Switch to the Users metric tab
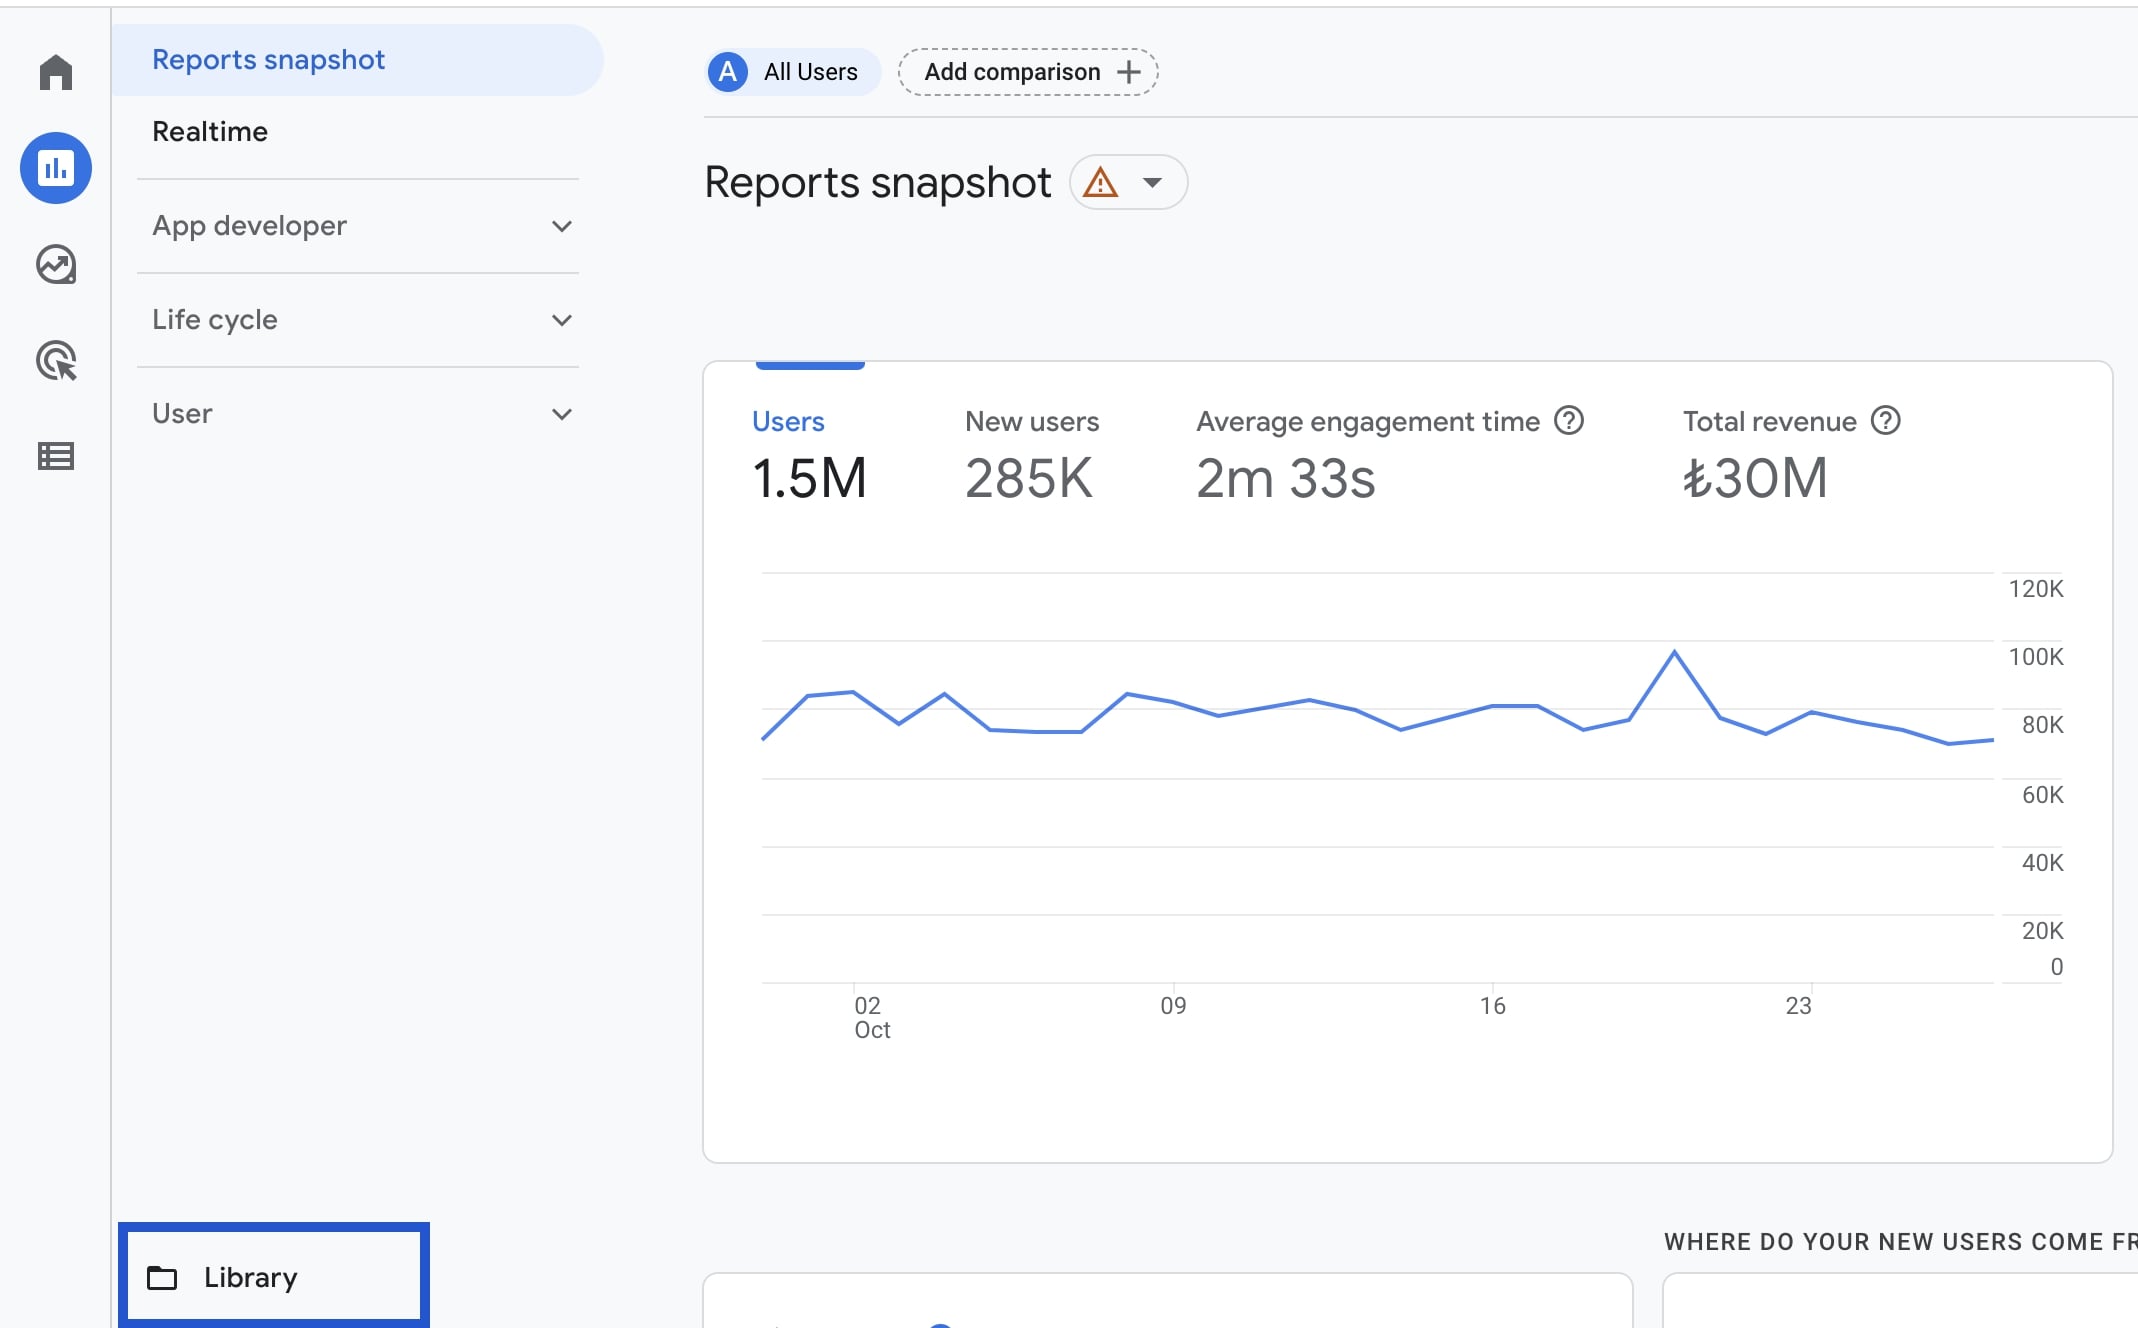Image resolution: width=2138 pixels, height=1328 pixels. click(788, 422)
